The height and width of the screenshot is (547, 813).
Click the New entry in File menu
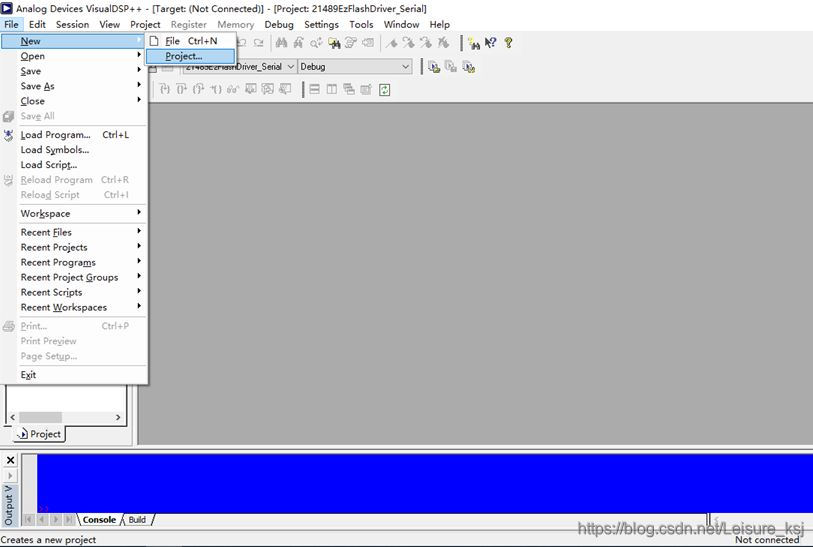tap(74, 41)
